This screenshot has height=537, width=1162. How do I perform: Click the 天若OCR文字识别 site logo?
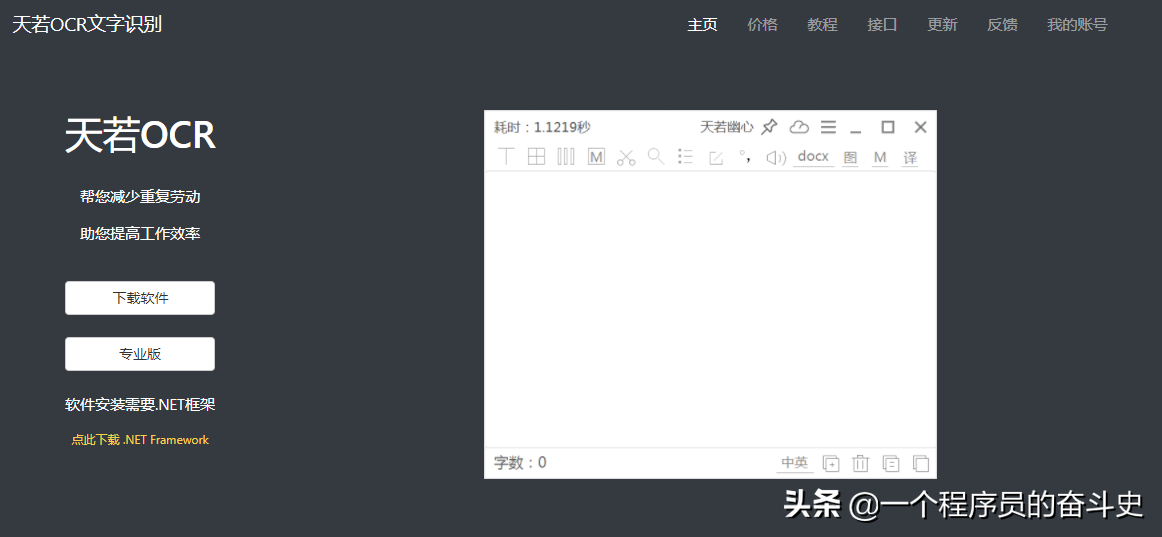[x=87, y=24]
